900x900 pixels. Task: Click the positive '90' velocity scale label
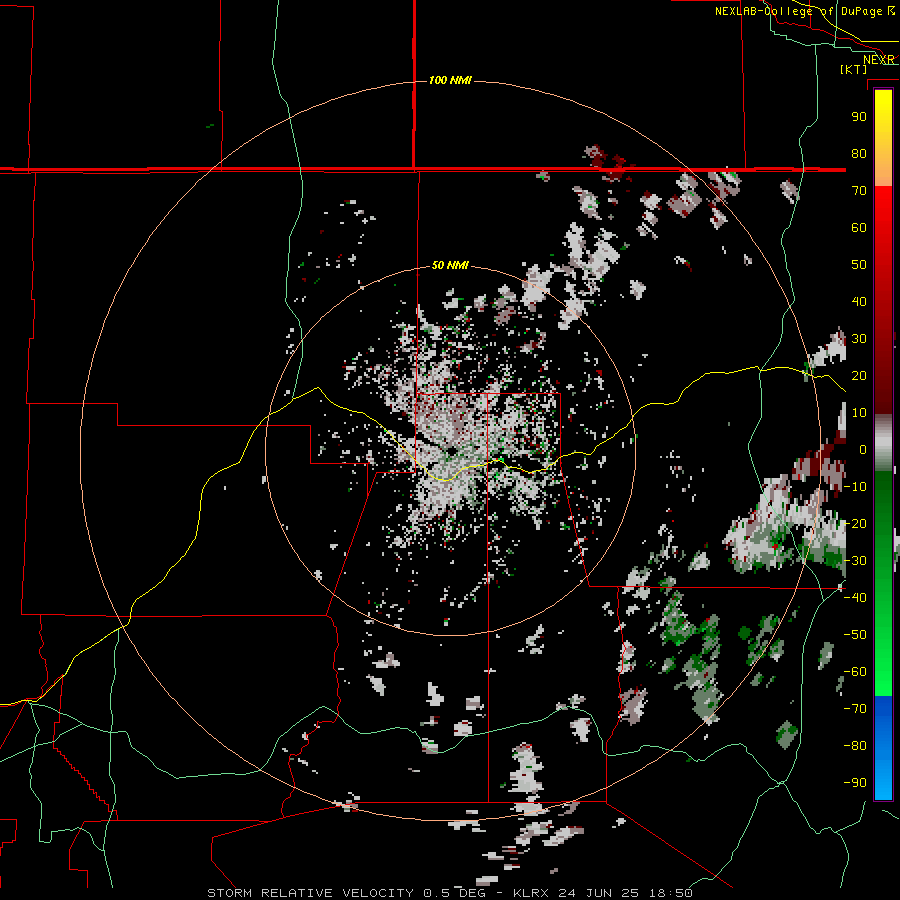(859, 117)
